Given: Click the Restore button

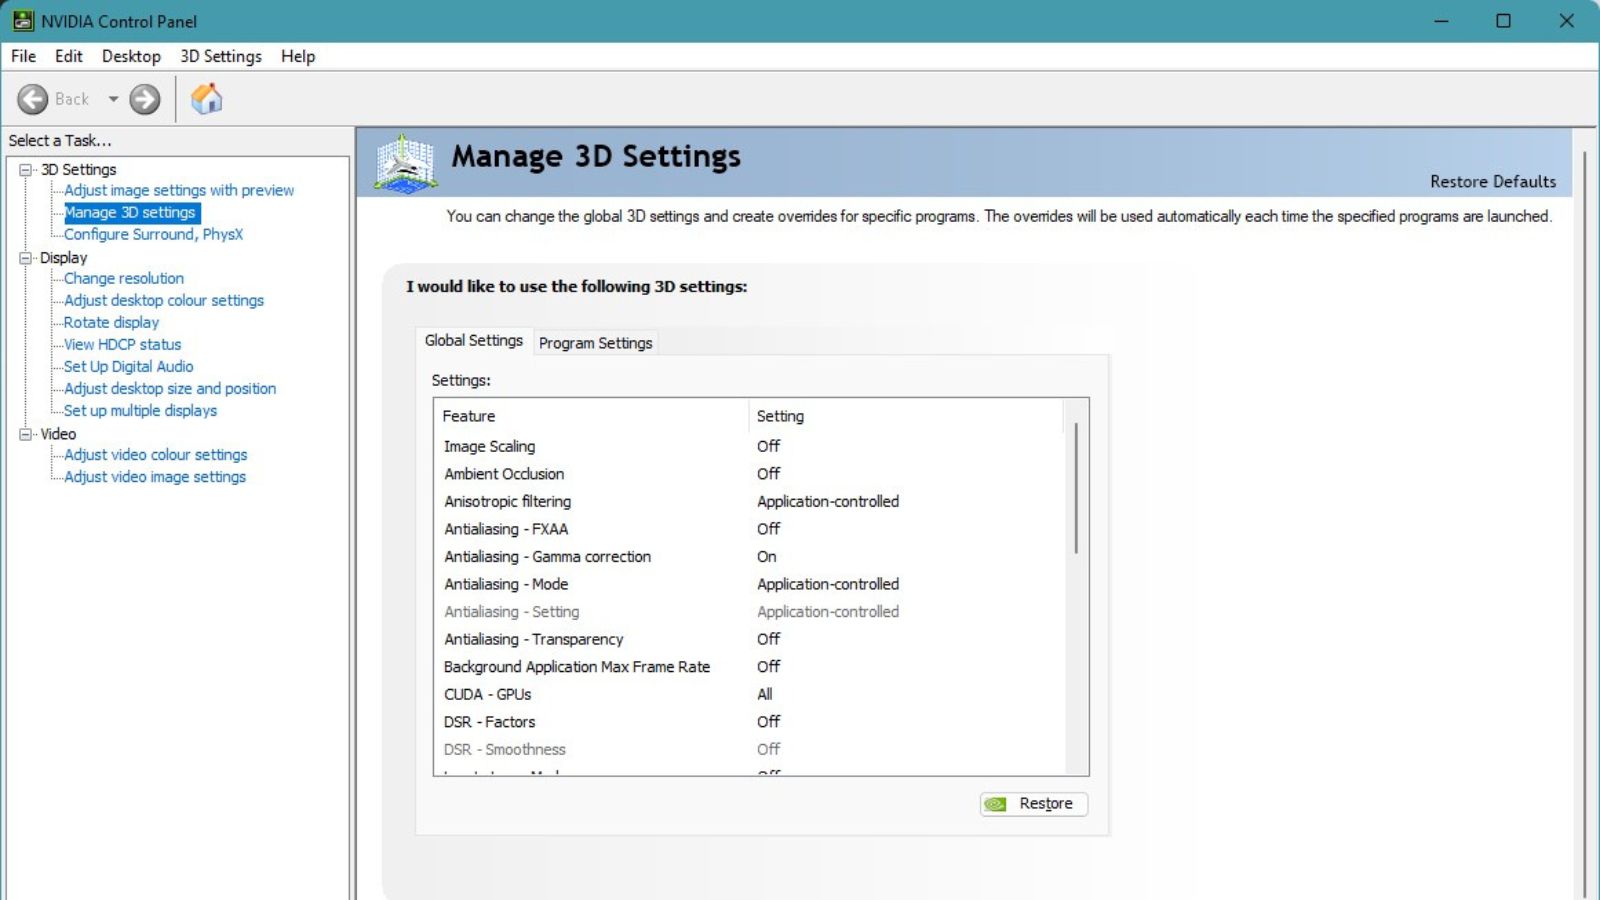Looking at the screenshot, I should click(x=1034, y=804).
